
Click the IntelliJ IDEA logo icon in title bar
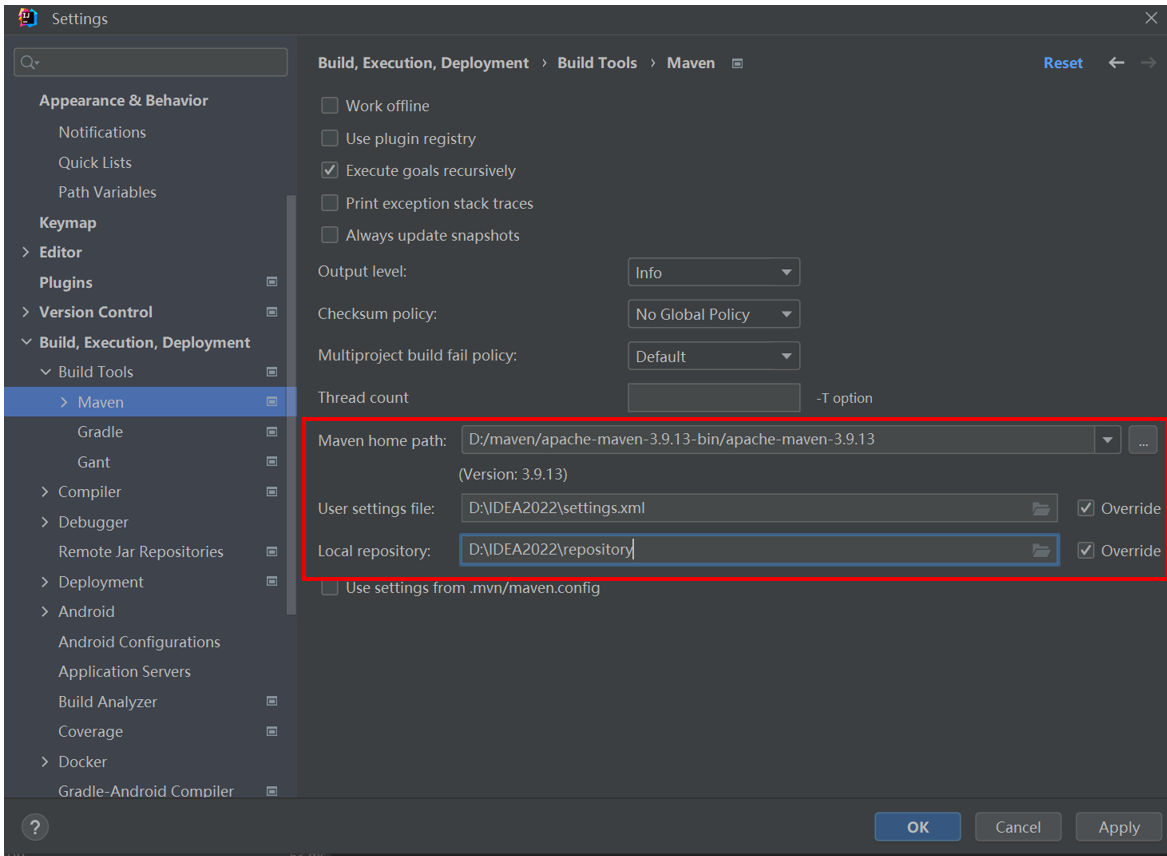coord(28,18)
